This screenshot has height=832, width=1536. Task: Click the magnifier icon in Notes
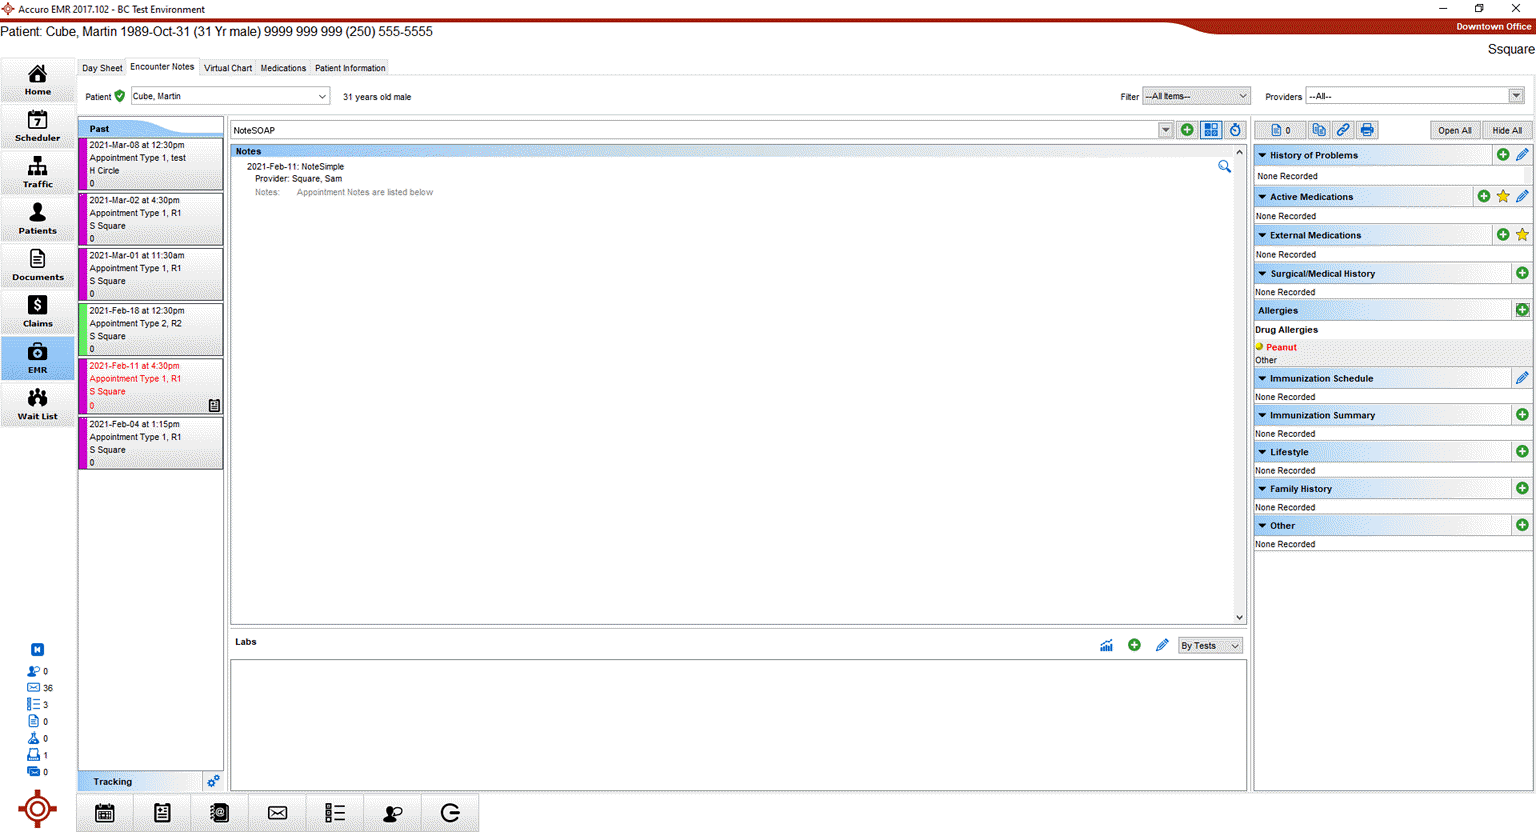pos(1224,167)
